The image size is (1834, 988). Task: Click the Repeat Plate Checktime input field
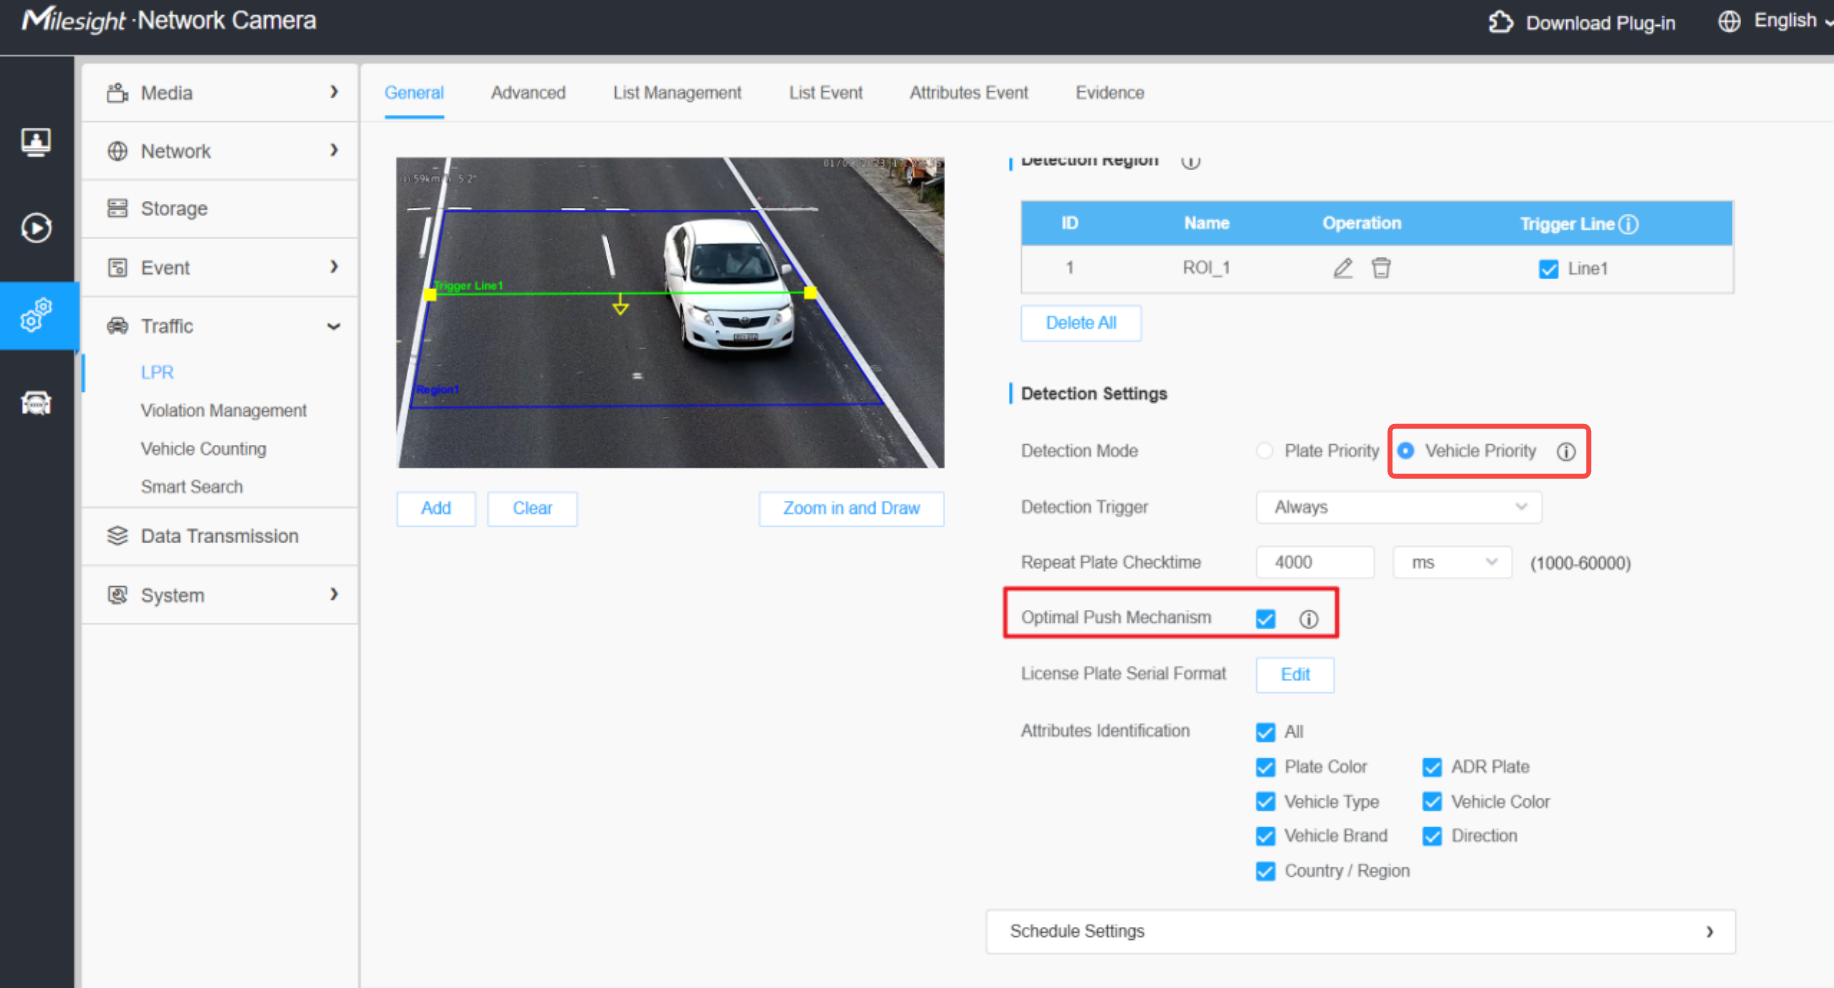[x=1315, y=563]
